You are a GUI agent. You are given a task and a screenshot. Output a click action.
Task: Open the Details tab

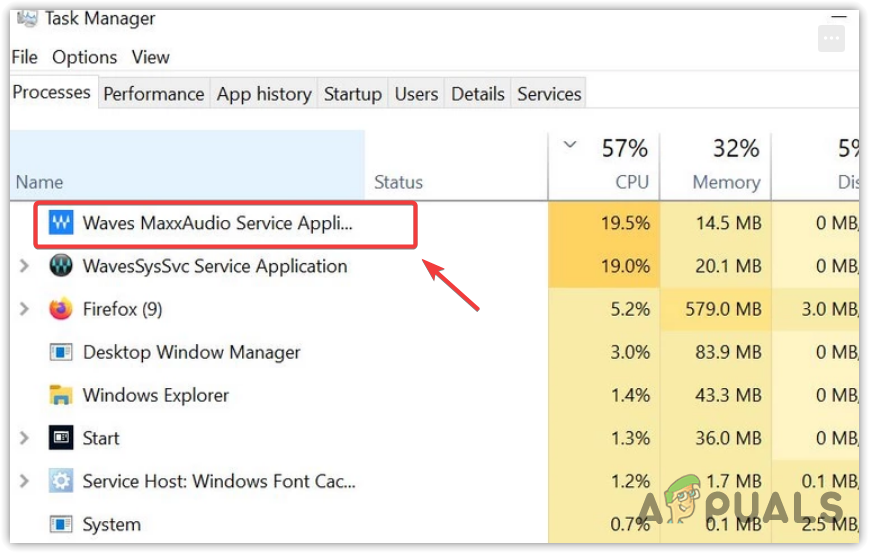pos(477,94)
